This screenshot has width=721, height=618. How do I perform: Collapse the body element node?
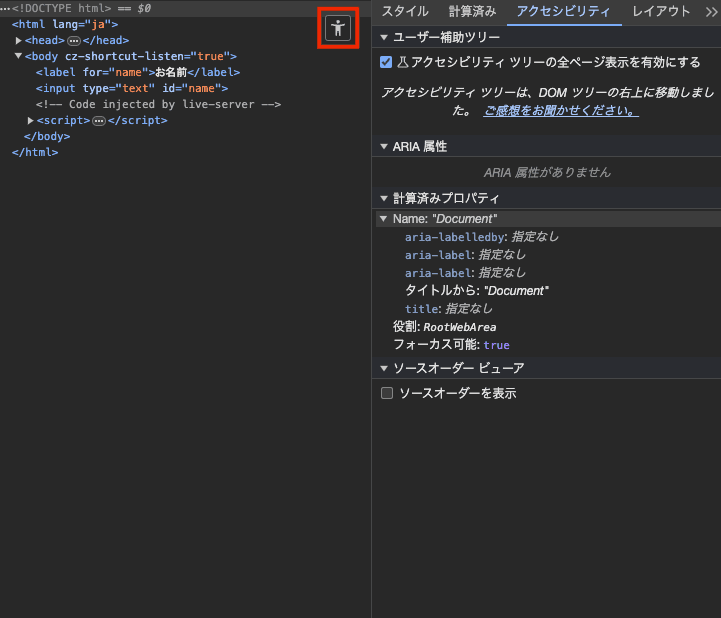click(18, 57)
